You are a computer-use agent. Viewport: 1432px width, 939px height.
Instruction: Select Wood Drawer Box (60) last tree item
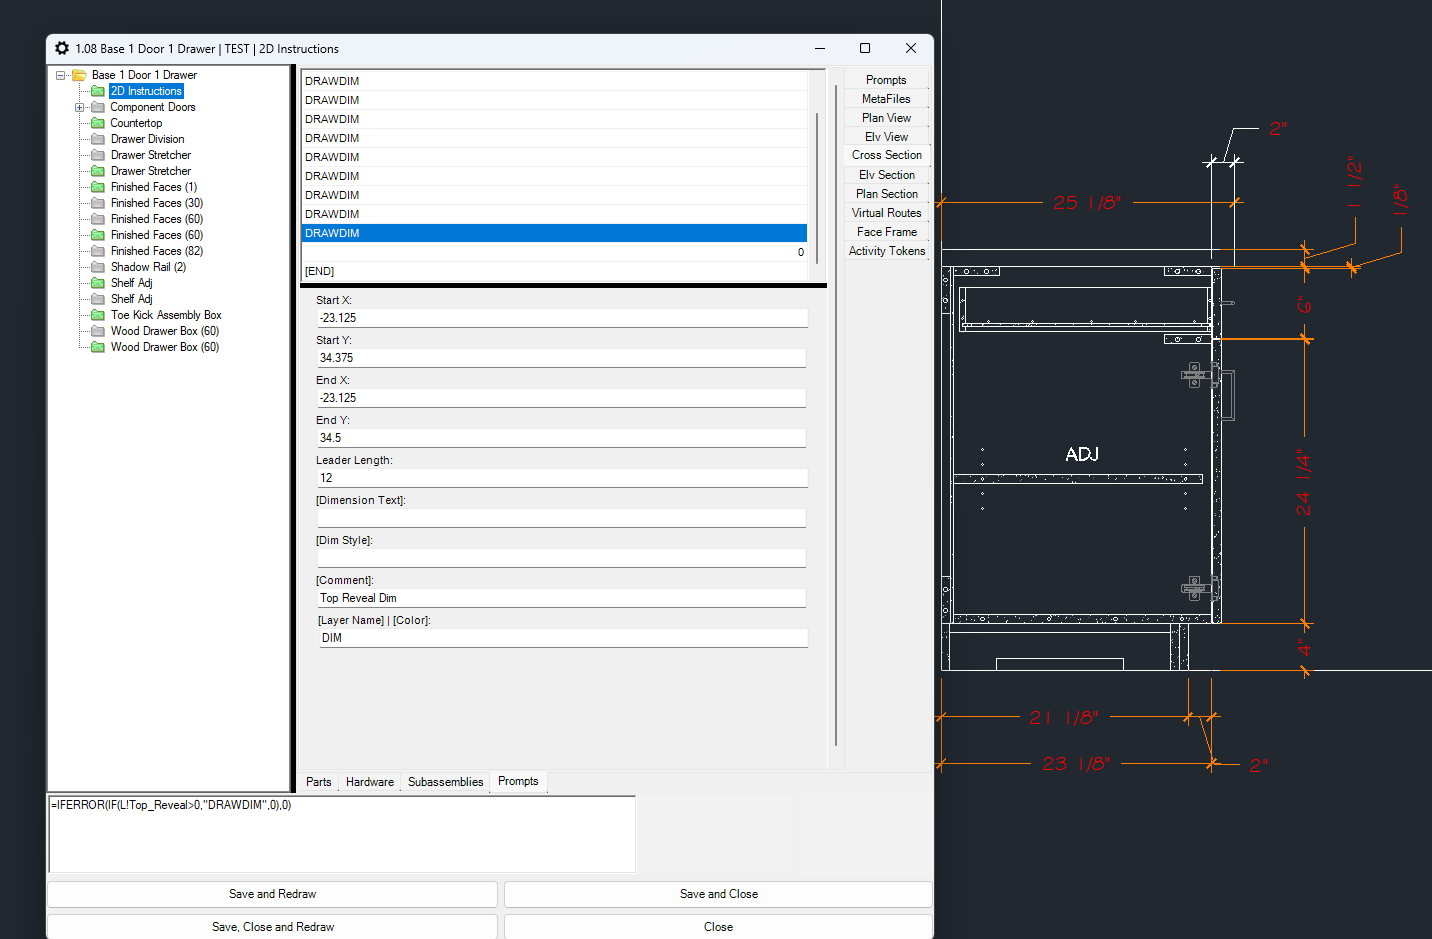coord(165,347)
